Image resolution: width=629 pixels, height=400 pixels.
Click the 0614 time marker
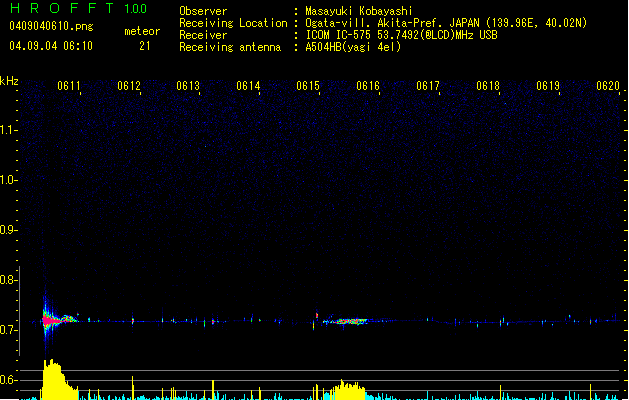[248, 86]
